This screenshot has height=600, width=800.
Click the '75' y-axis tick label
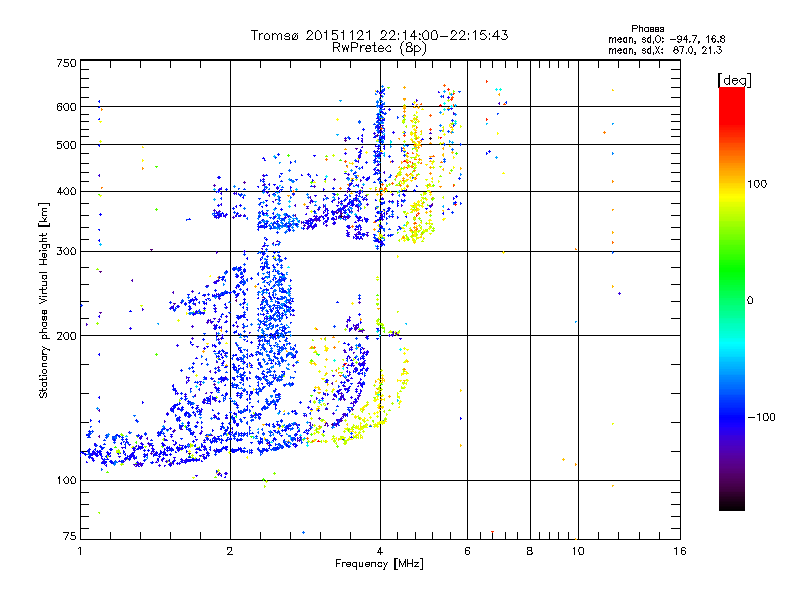[x=70, y=536]
